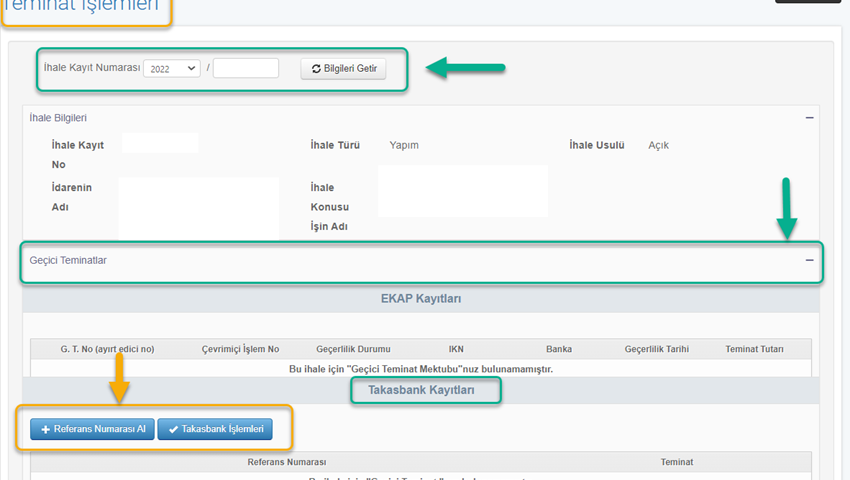Screen dimensions: 850x480
Task: Open the 2022 year dropdown
Action: pos(172,69)
